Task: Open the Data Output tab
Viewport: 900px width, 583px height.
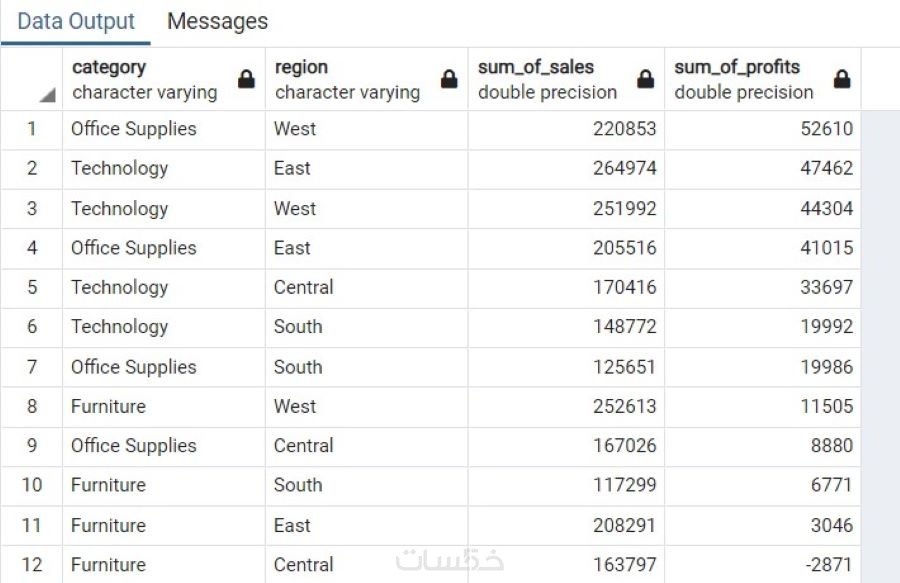Action: point(76,21)
